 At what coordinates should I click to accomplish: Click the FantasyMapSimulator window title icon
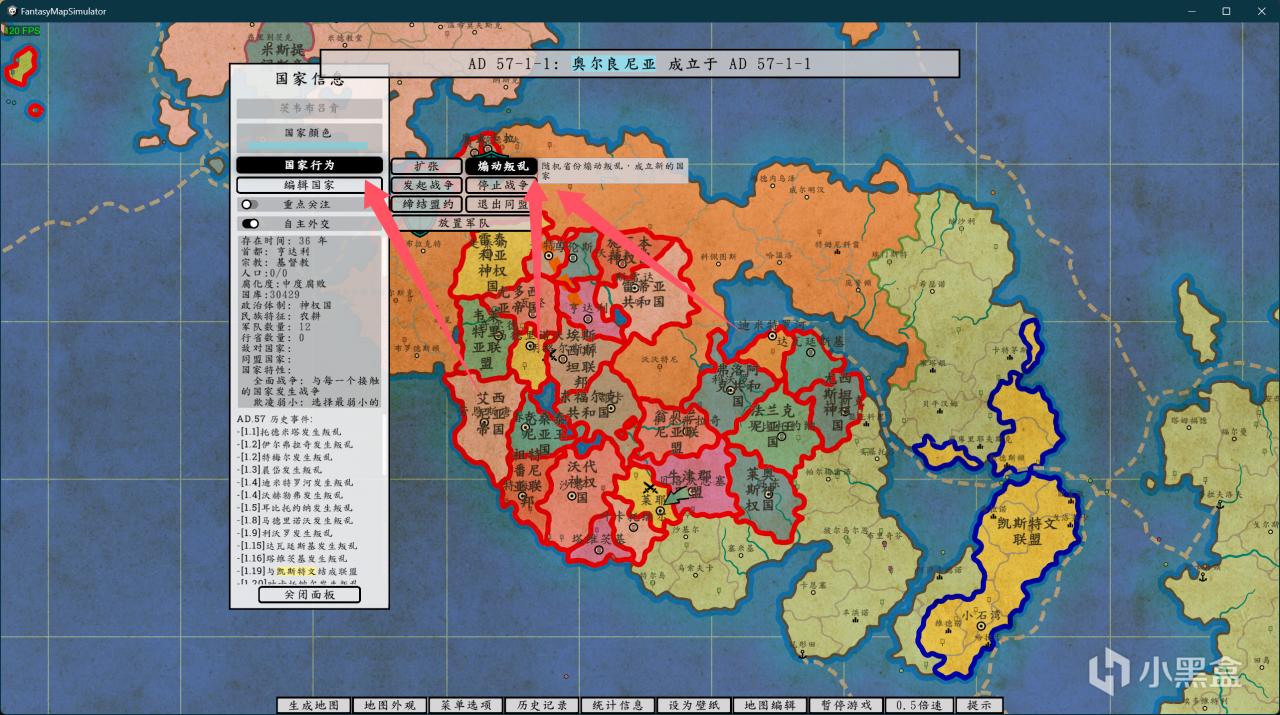click(x=10, y=11)
